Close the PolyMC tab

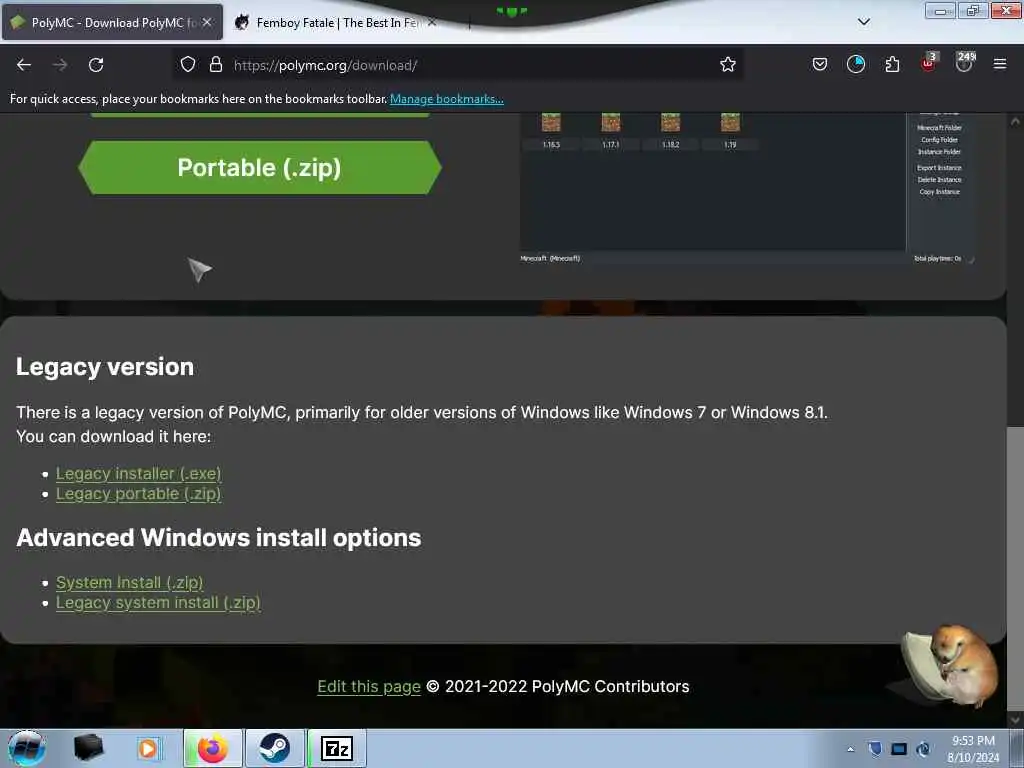pyautogui.click(x=207, y=23)
